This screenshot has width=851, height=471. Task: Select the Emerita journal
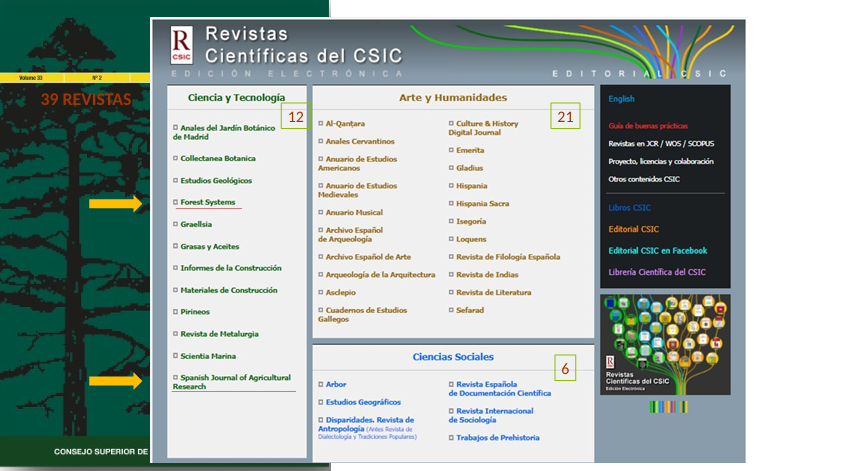coord(470,150)
